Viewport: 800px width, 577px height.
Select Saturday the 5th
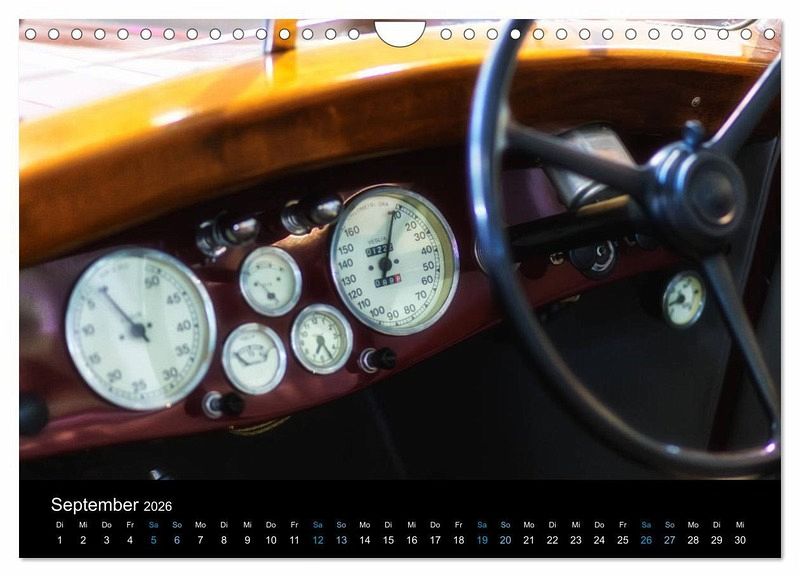point(153,541)
